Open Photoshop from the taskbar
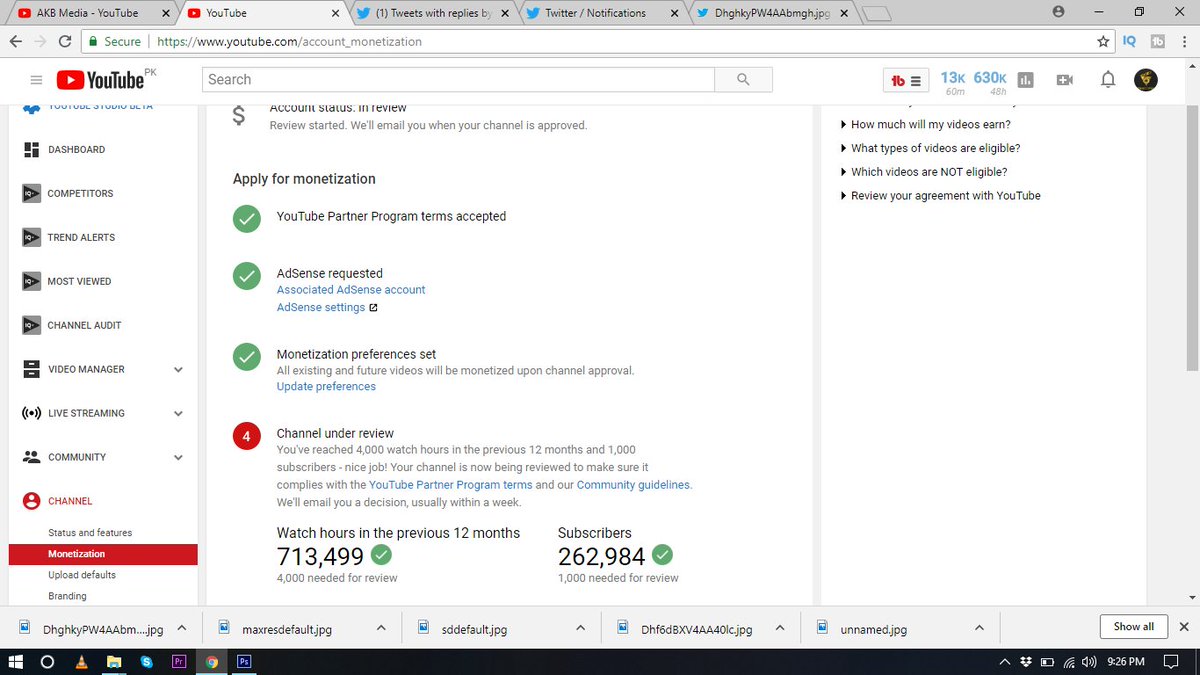 (244, 661)
